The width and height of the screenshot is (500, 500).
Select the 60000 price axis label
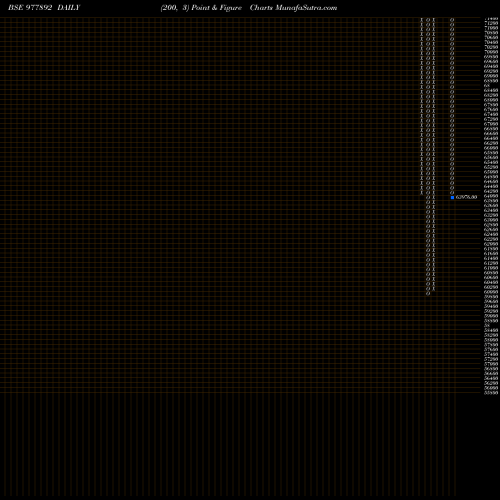pyautogui.click(x=491, y=292)
